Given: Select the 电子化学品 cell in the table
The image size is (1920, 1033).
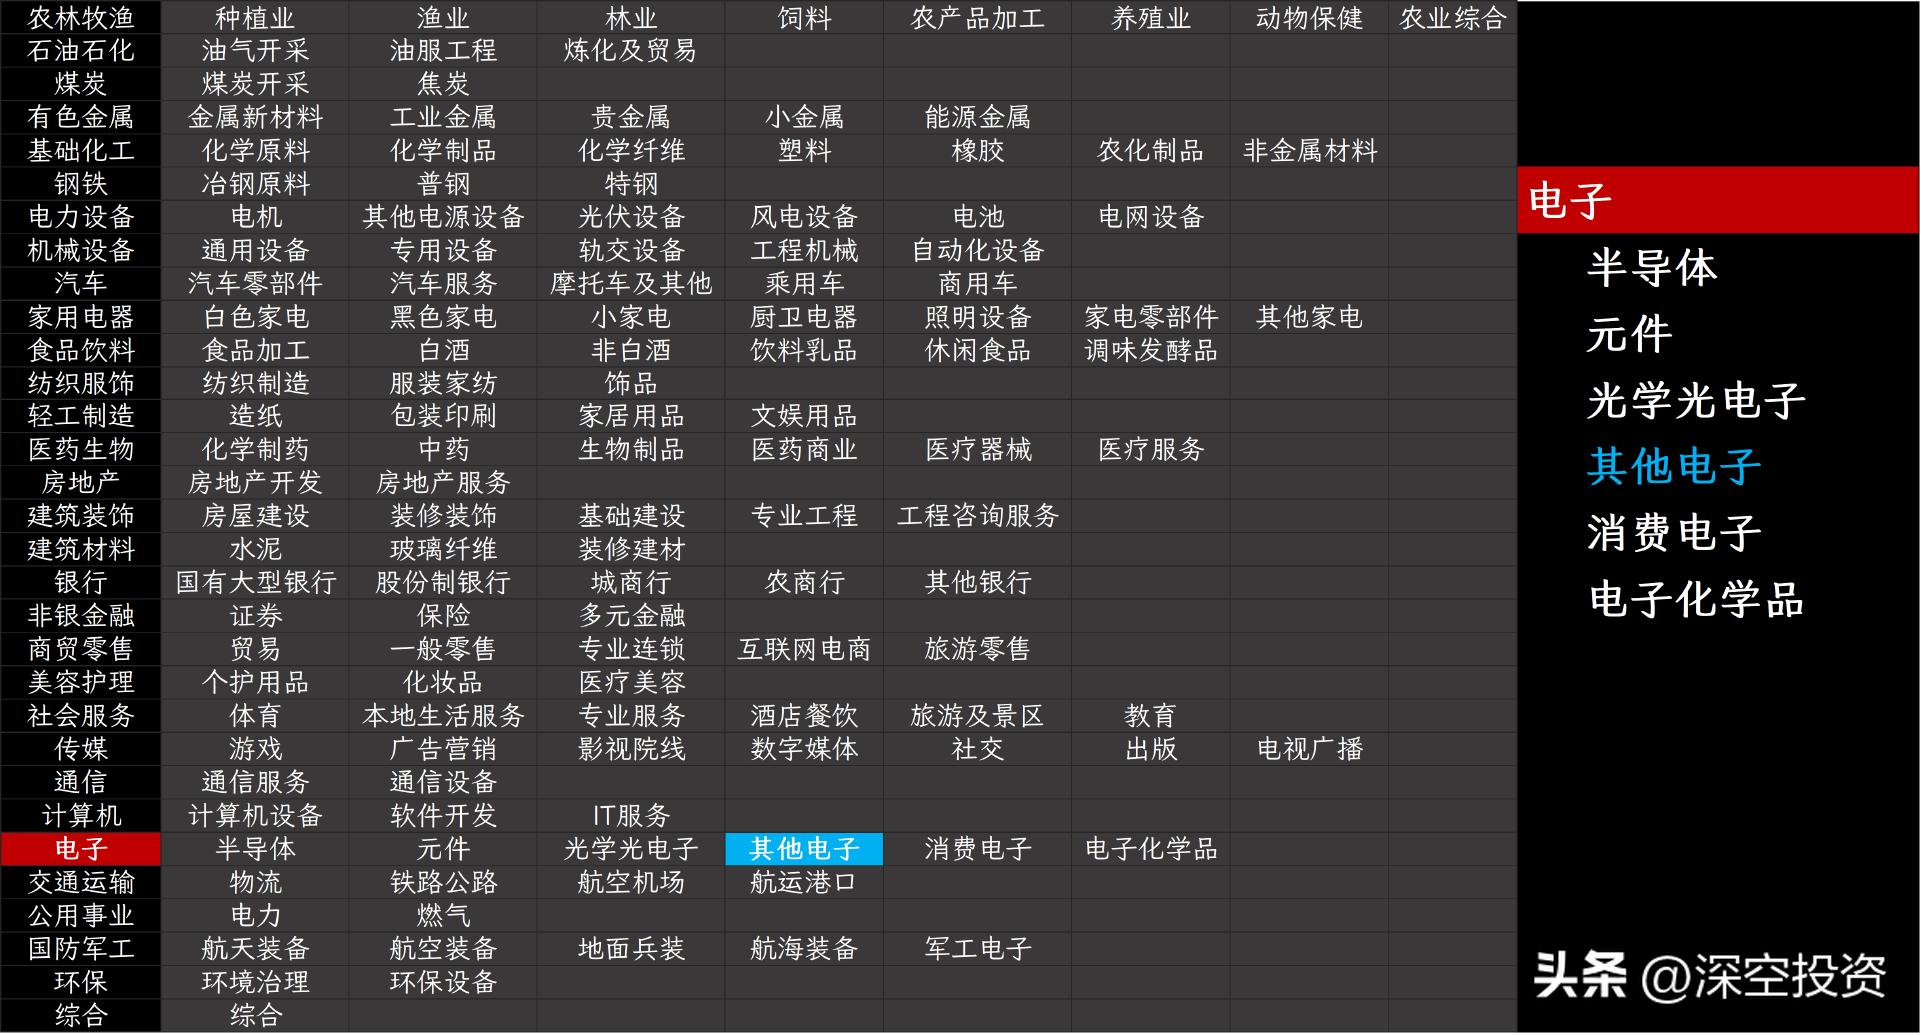Looking at the screenshot, I should tap(1150, 849).
